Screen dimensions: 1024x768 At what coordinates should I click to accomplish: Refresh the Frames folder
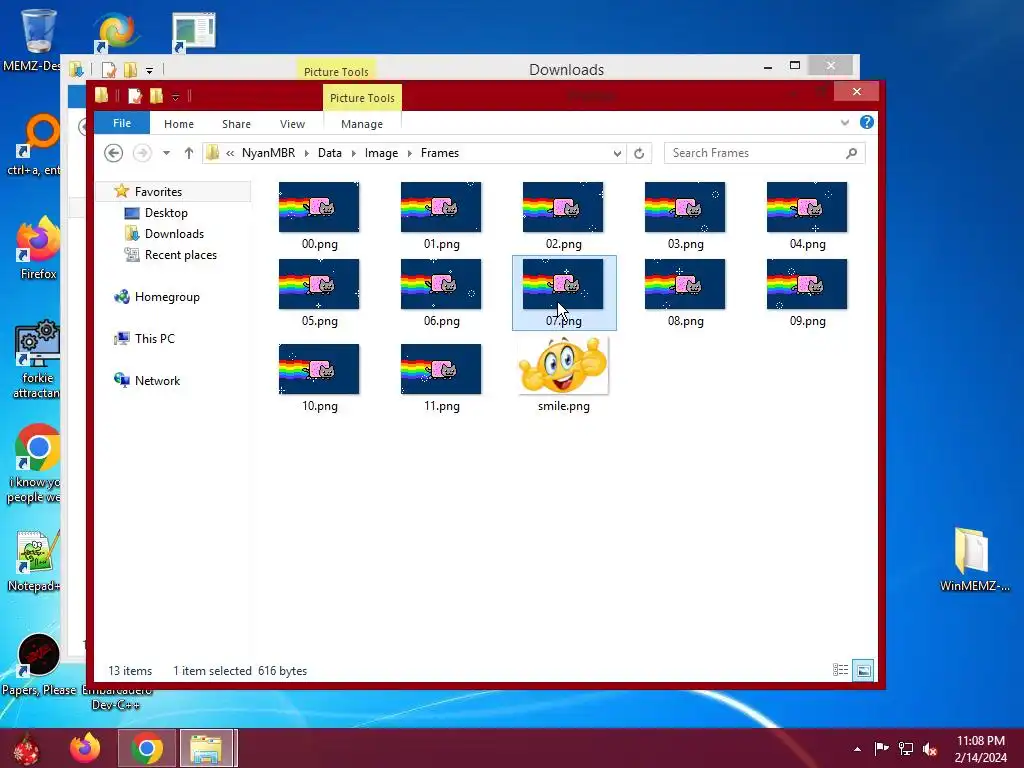(639, 153)
